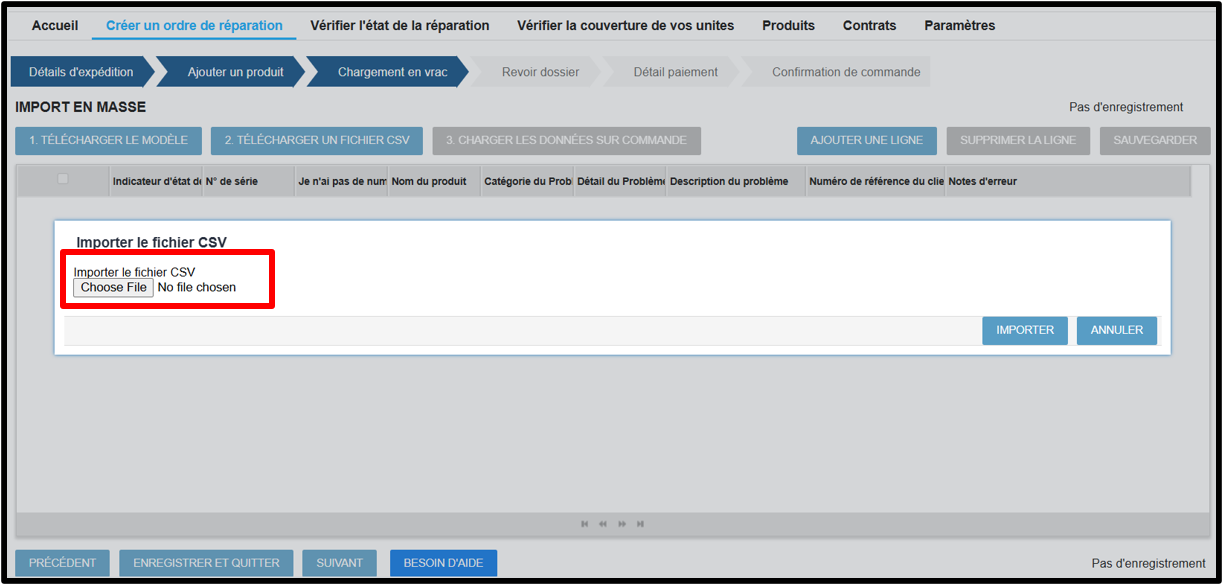Click Numéro de référence du client header

(x=875, y=181)
